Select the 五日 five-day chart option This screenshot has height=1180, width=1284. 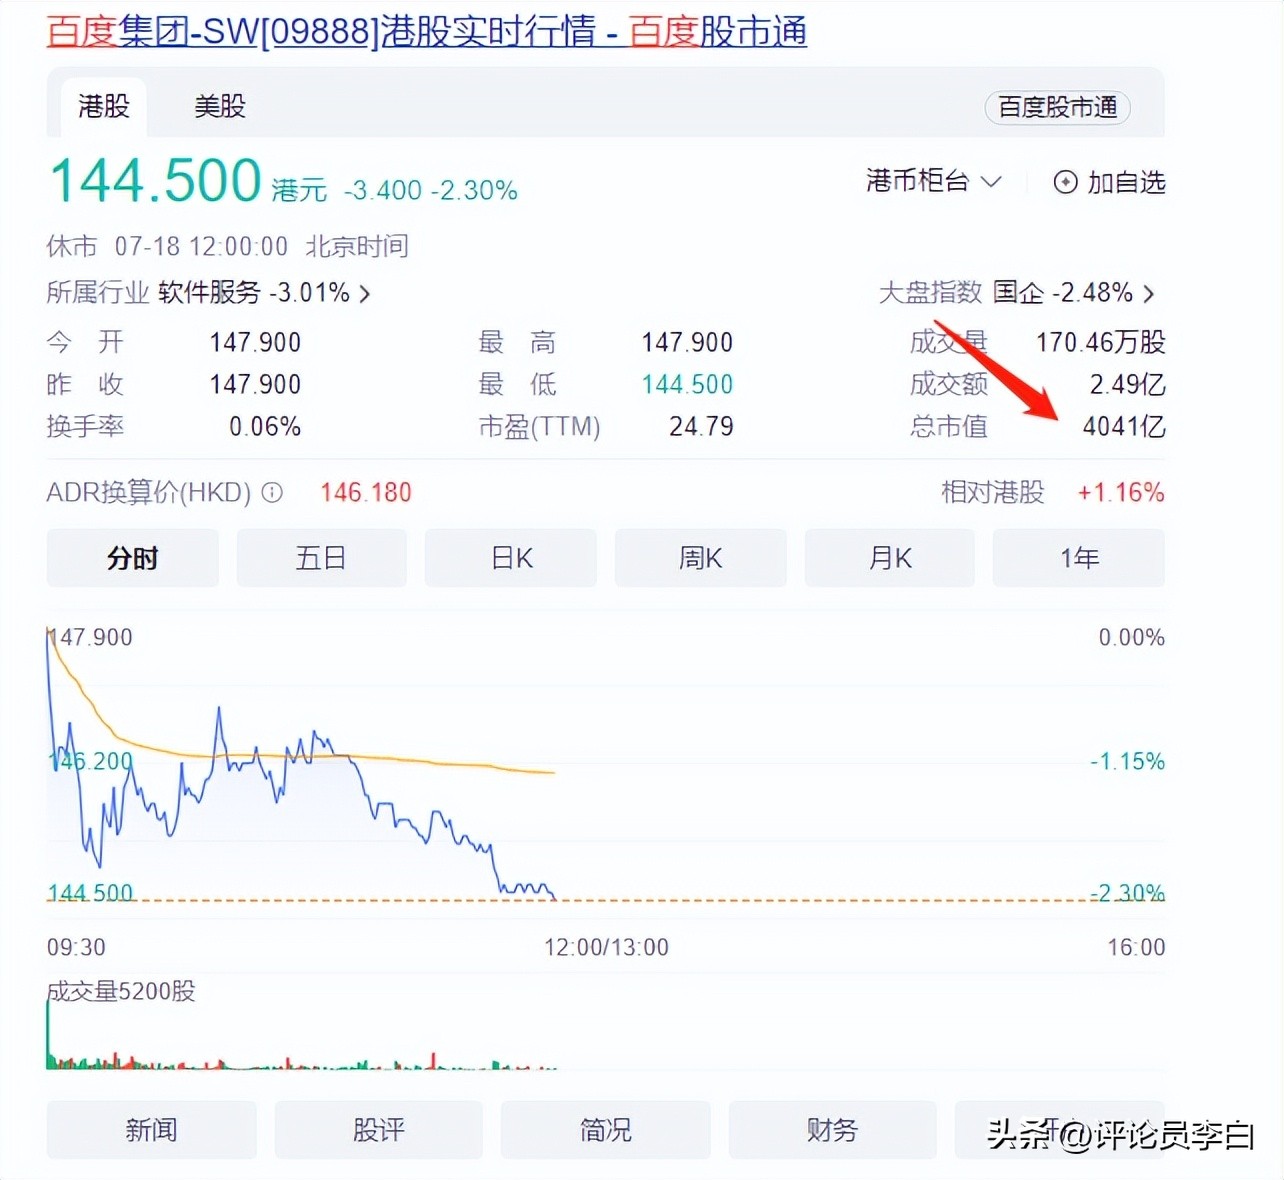click(x=321, y=558)
